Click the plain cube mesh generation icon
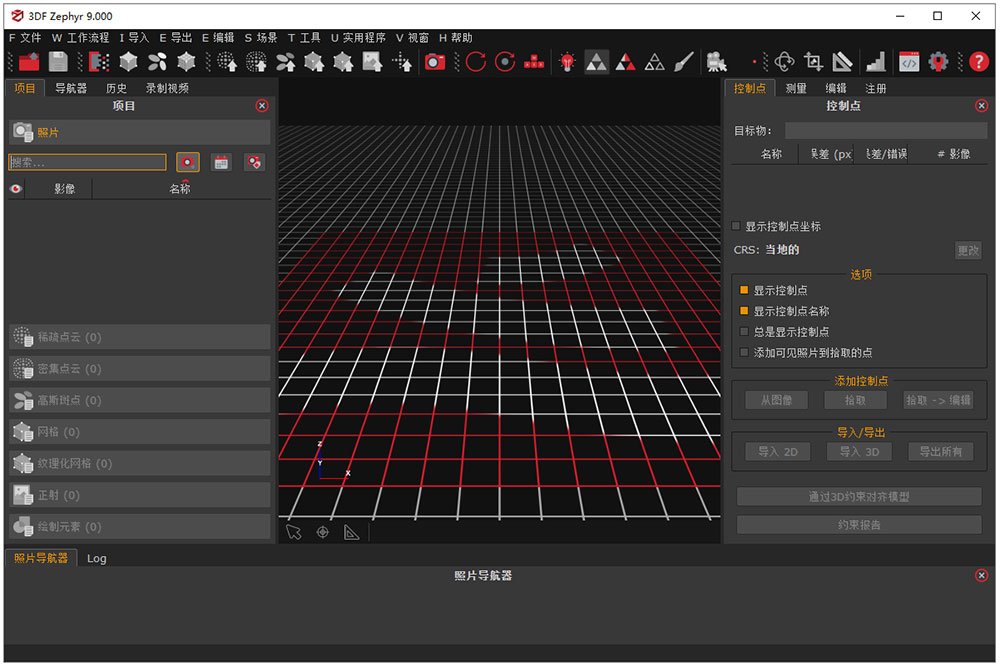1000x666 pixels. coord(129,62)
